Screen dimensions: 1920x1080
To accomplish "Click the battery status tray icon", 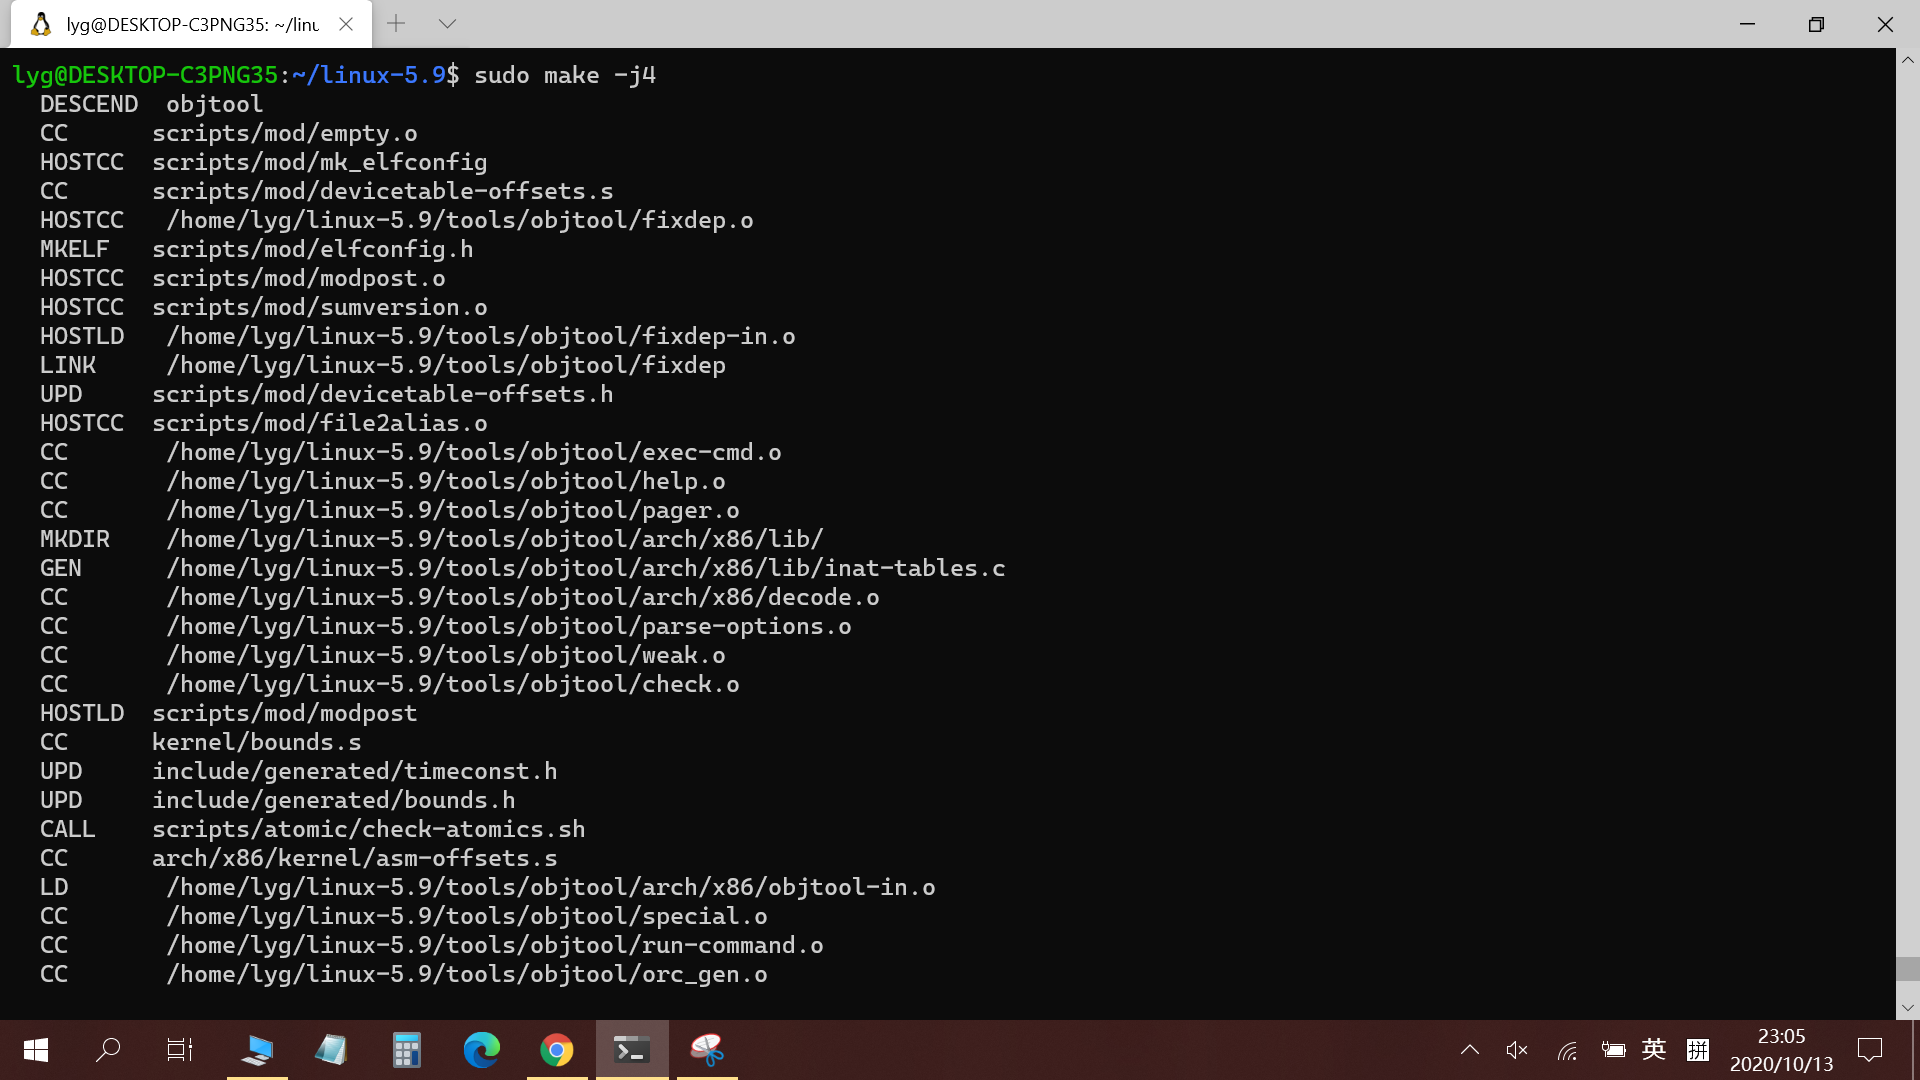I will (1613, 1050).
